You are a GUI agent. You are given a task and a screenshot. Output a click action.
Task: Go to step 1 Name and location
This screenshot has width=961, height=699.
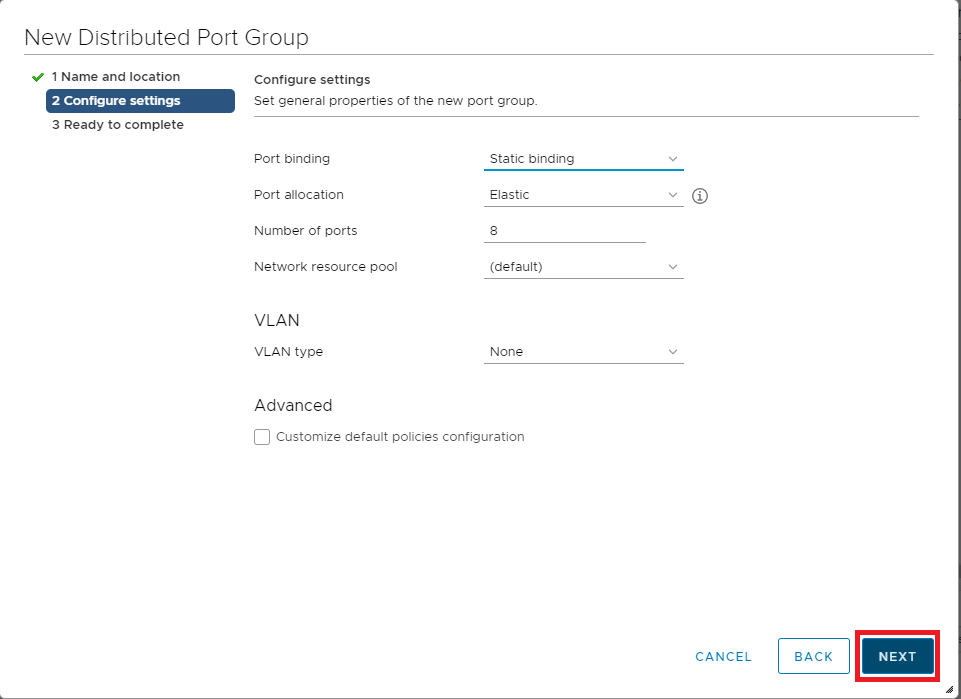[x=116, y=77]
